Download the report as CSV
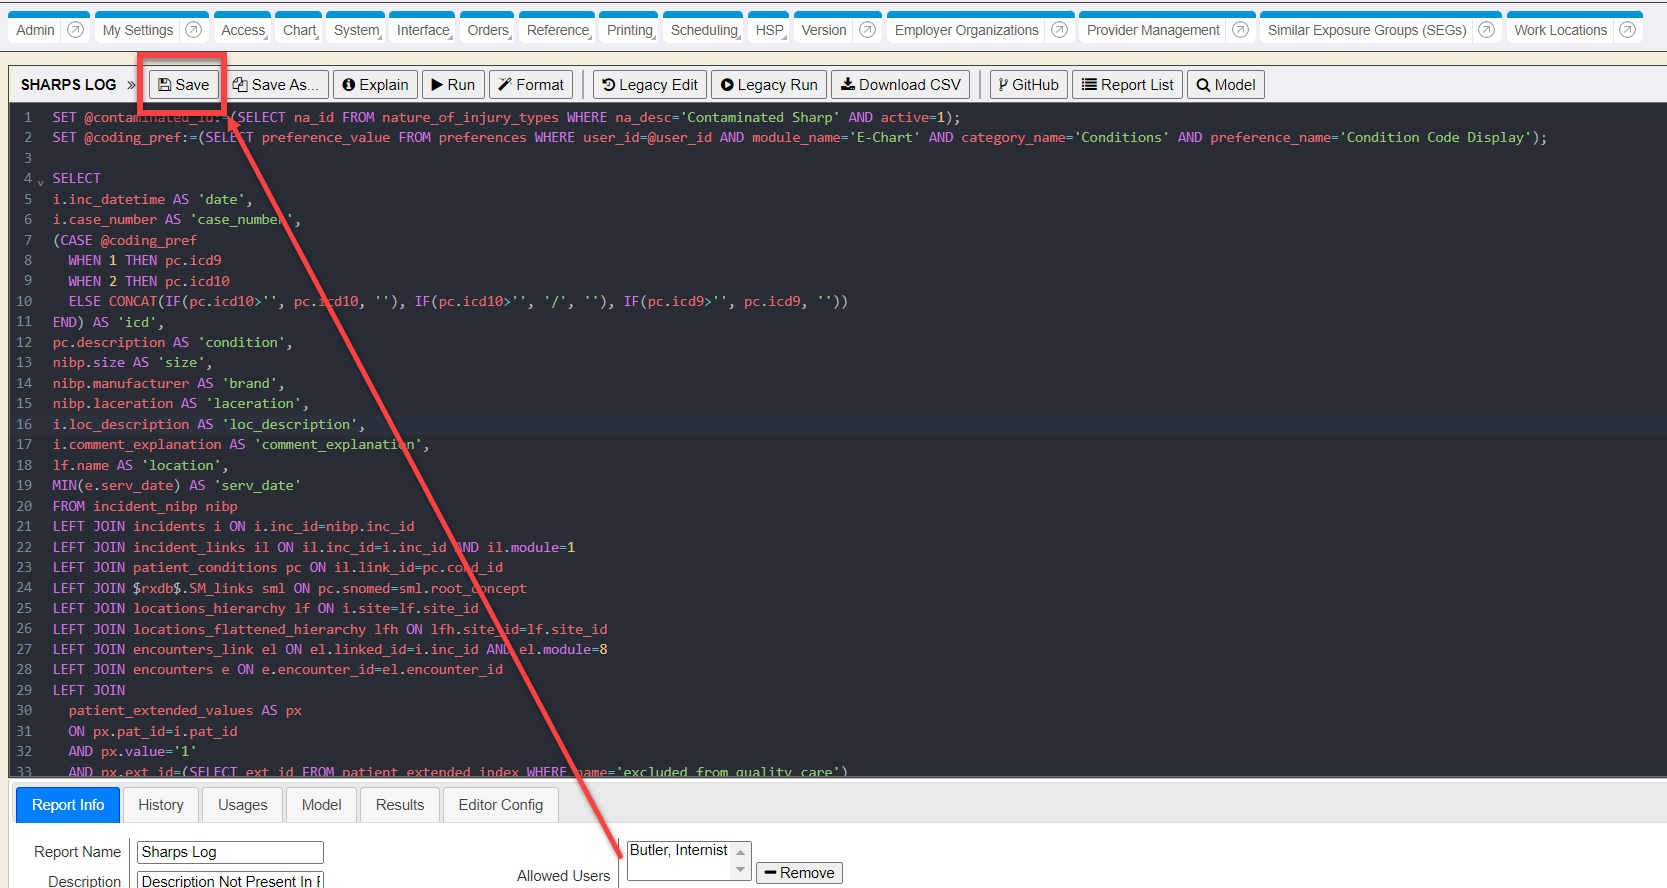Image resolution: width=1667 pixels, height=888 pixels. point(900,85)
